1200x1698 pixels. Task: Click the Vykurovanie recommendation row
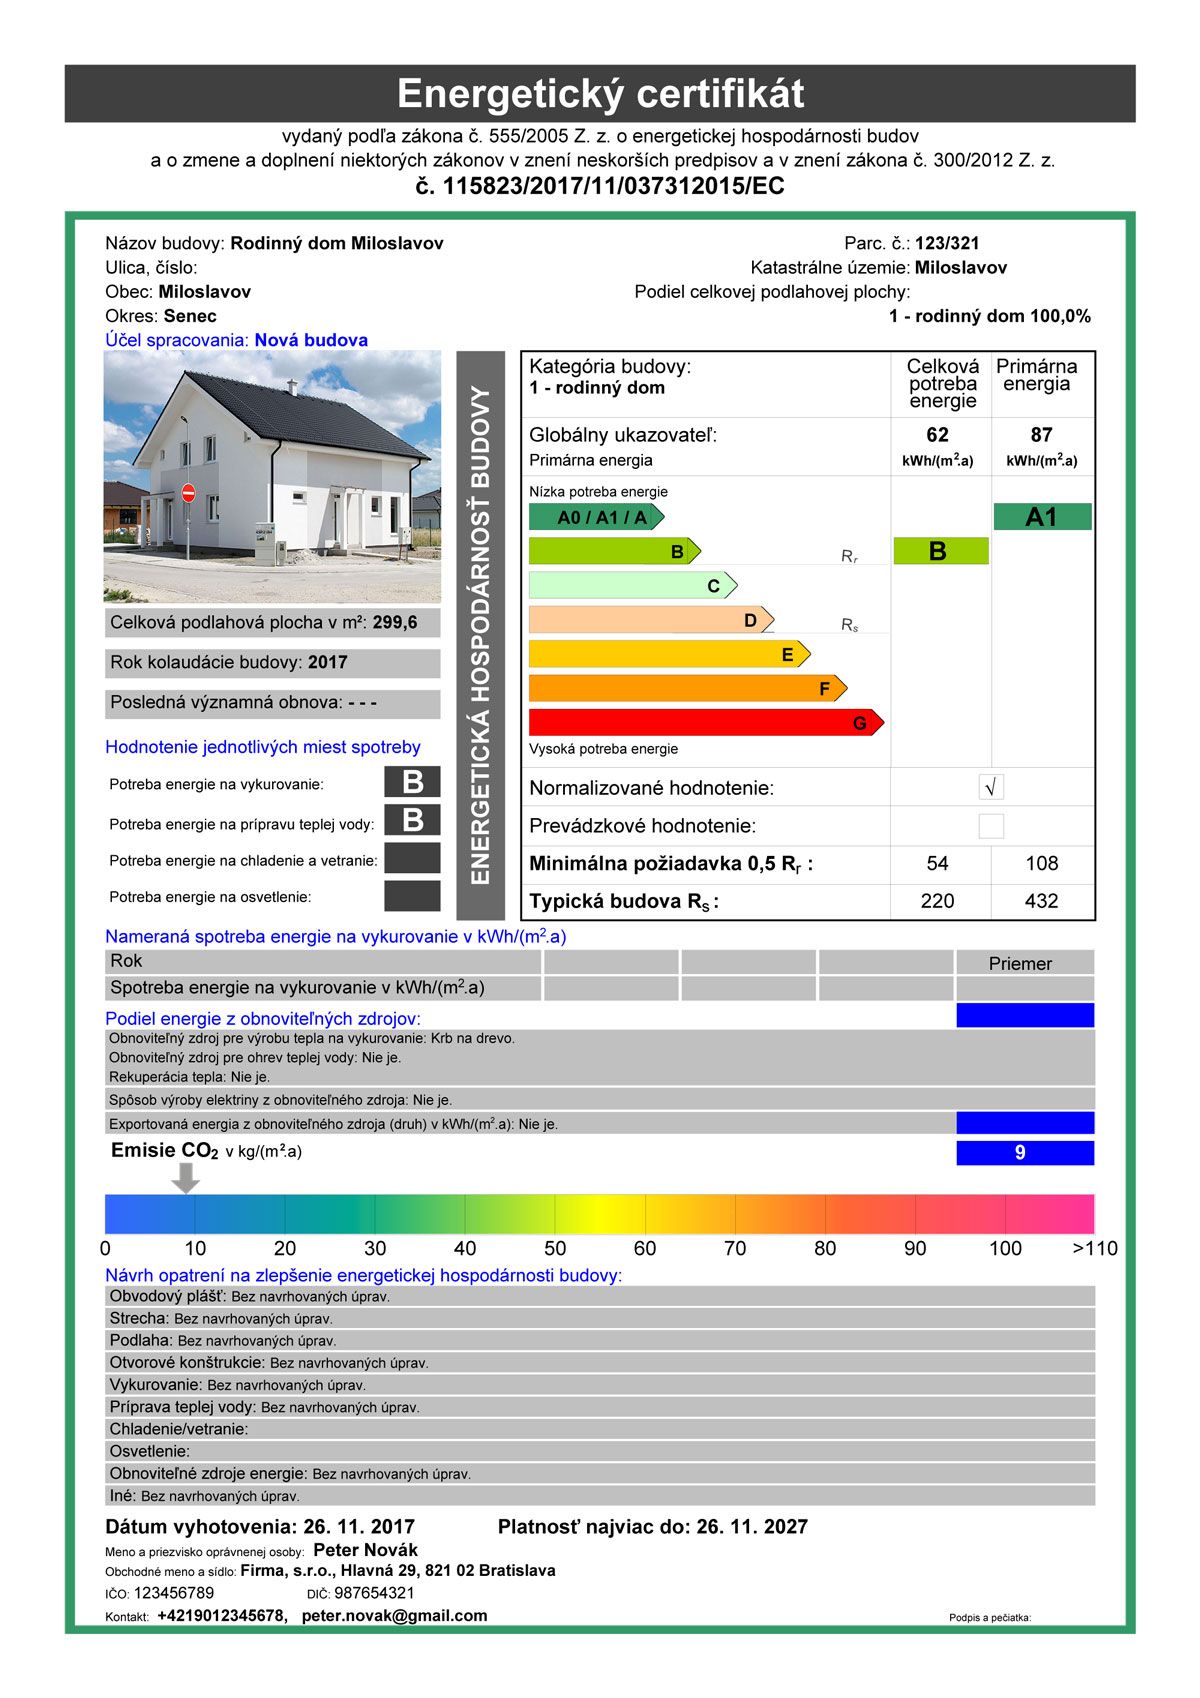coord(600,1385)
